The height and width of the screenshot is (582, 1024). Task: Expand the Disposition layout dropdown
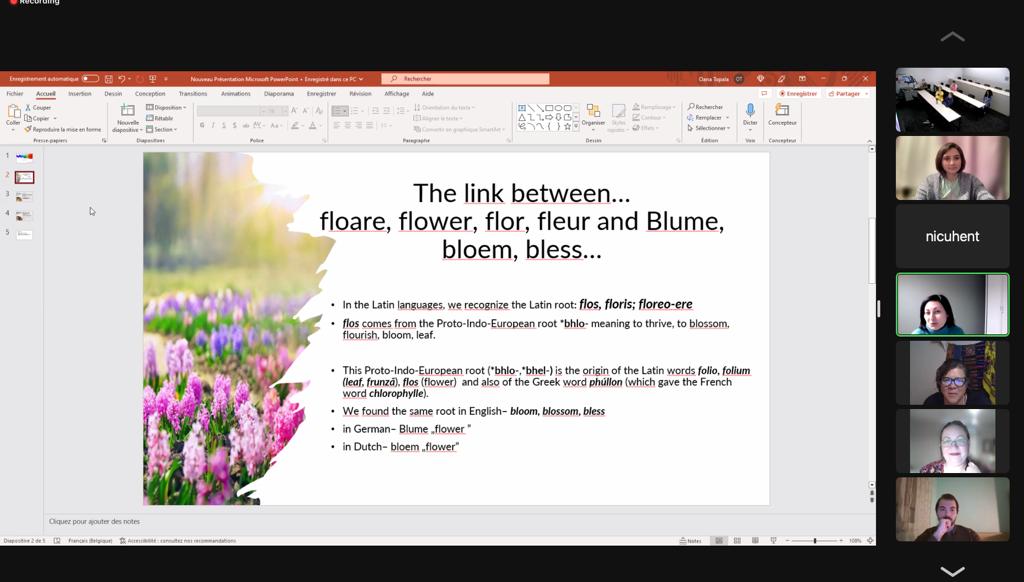pyautogui.click(x=166, y=107)
